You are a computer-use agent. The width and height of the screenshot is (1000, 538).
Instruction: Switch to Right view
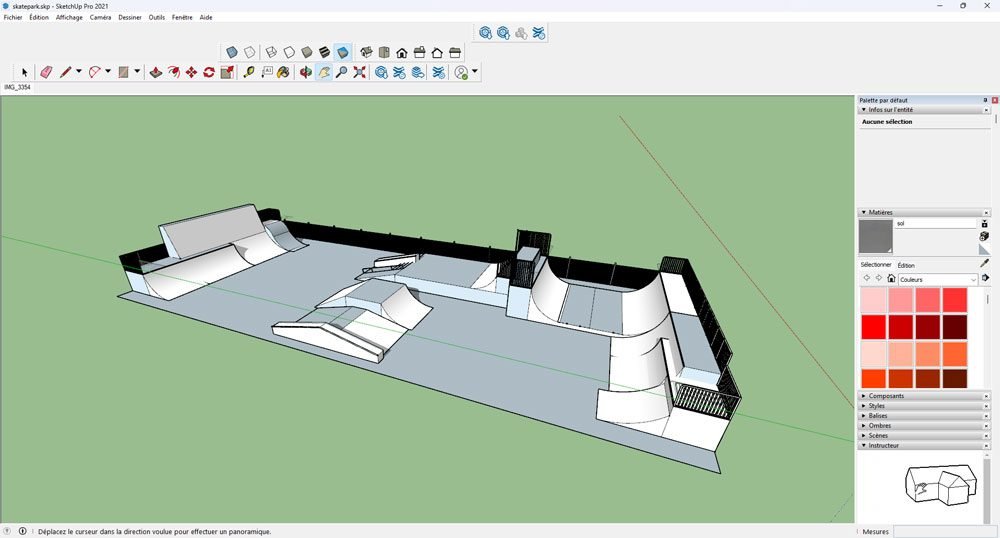click(420, 52)
